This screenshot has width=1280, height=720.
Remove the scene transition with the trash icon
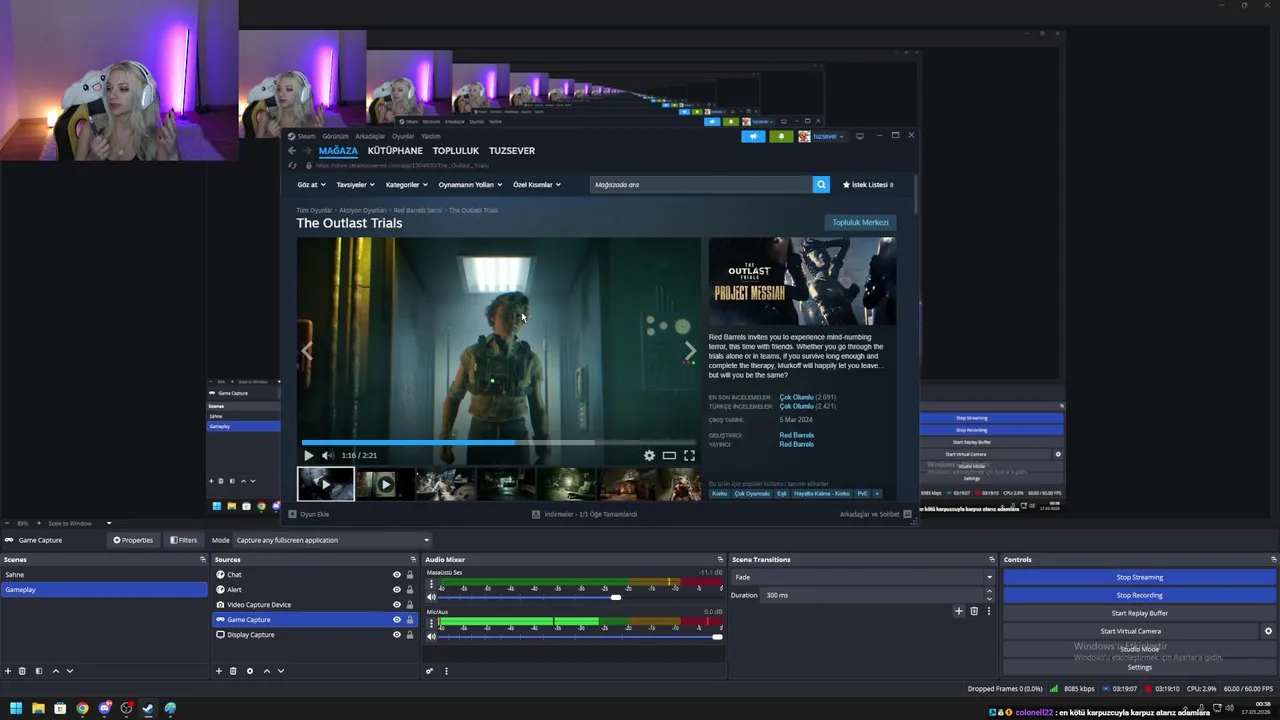974,611
